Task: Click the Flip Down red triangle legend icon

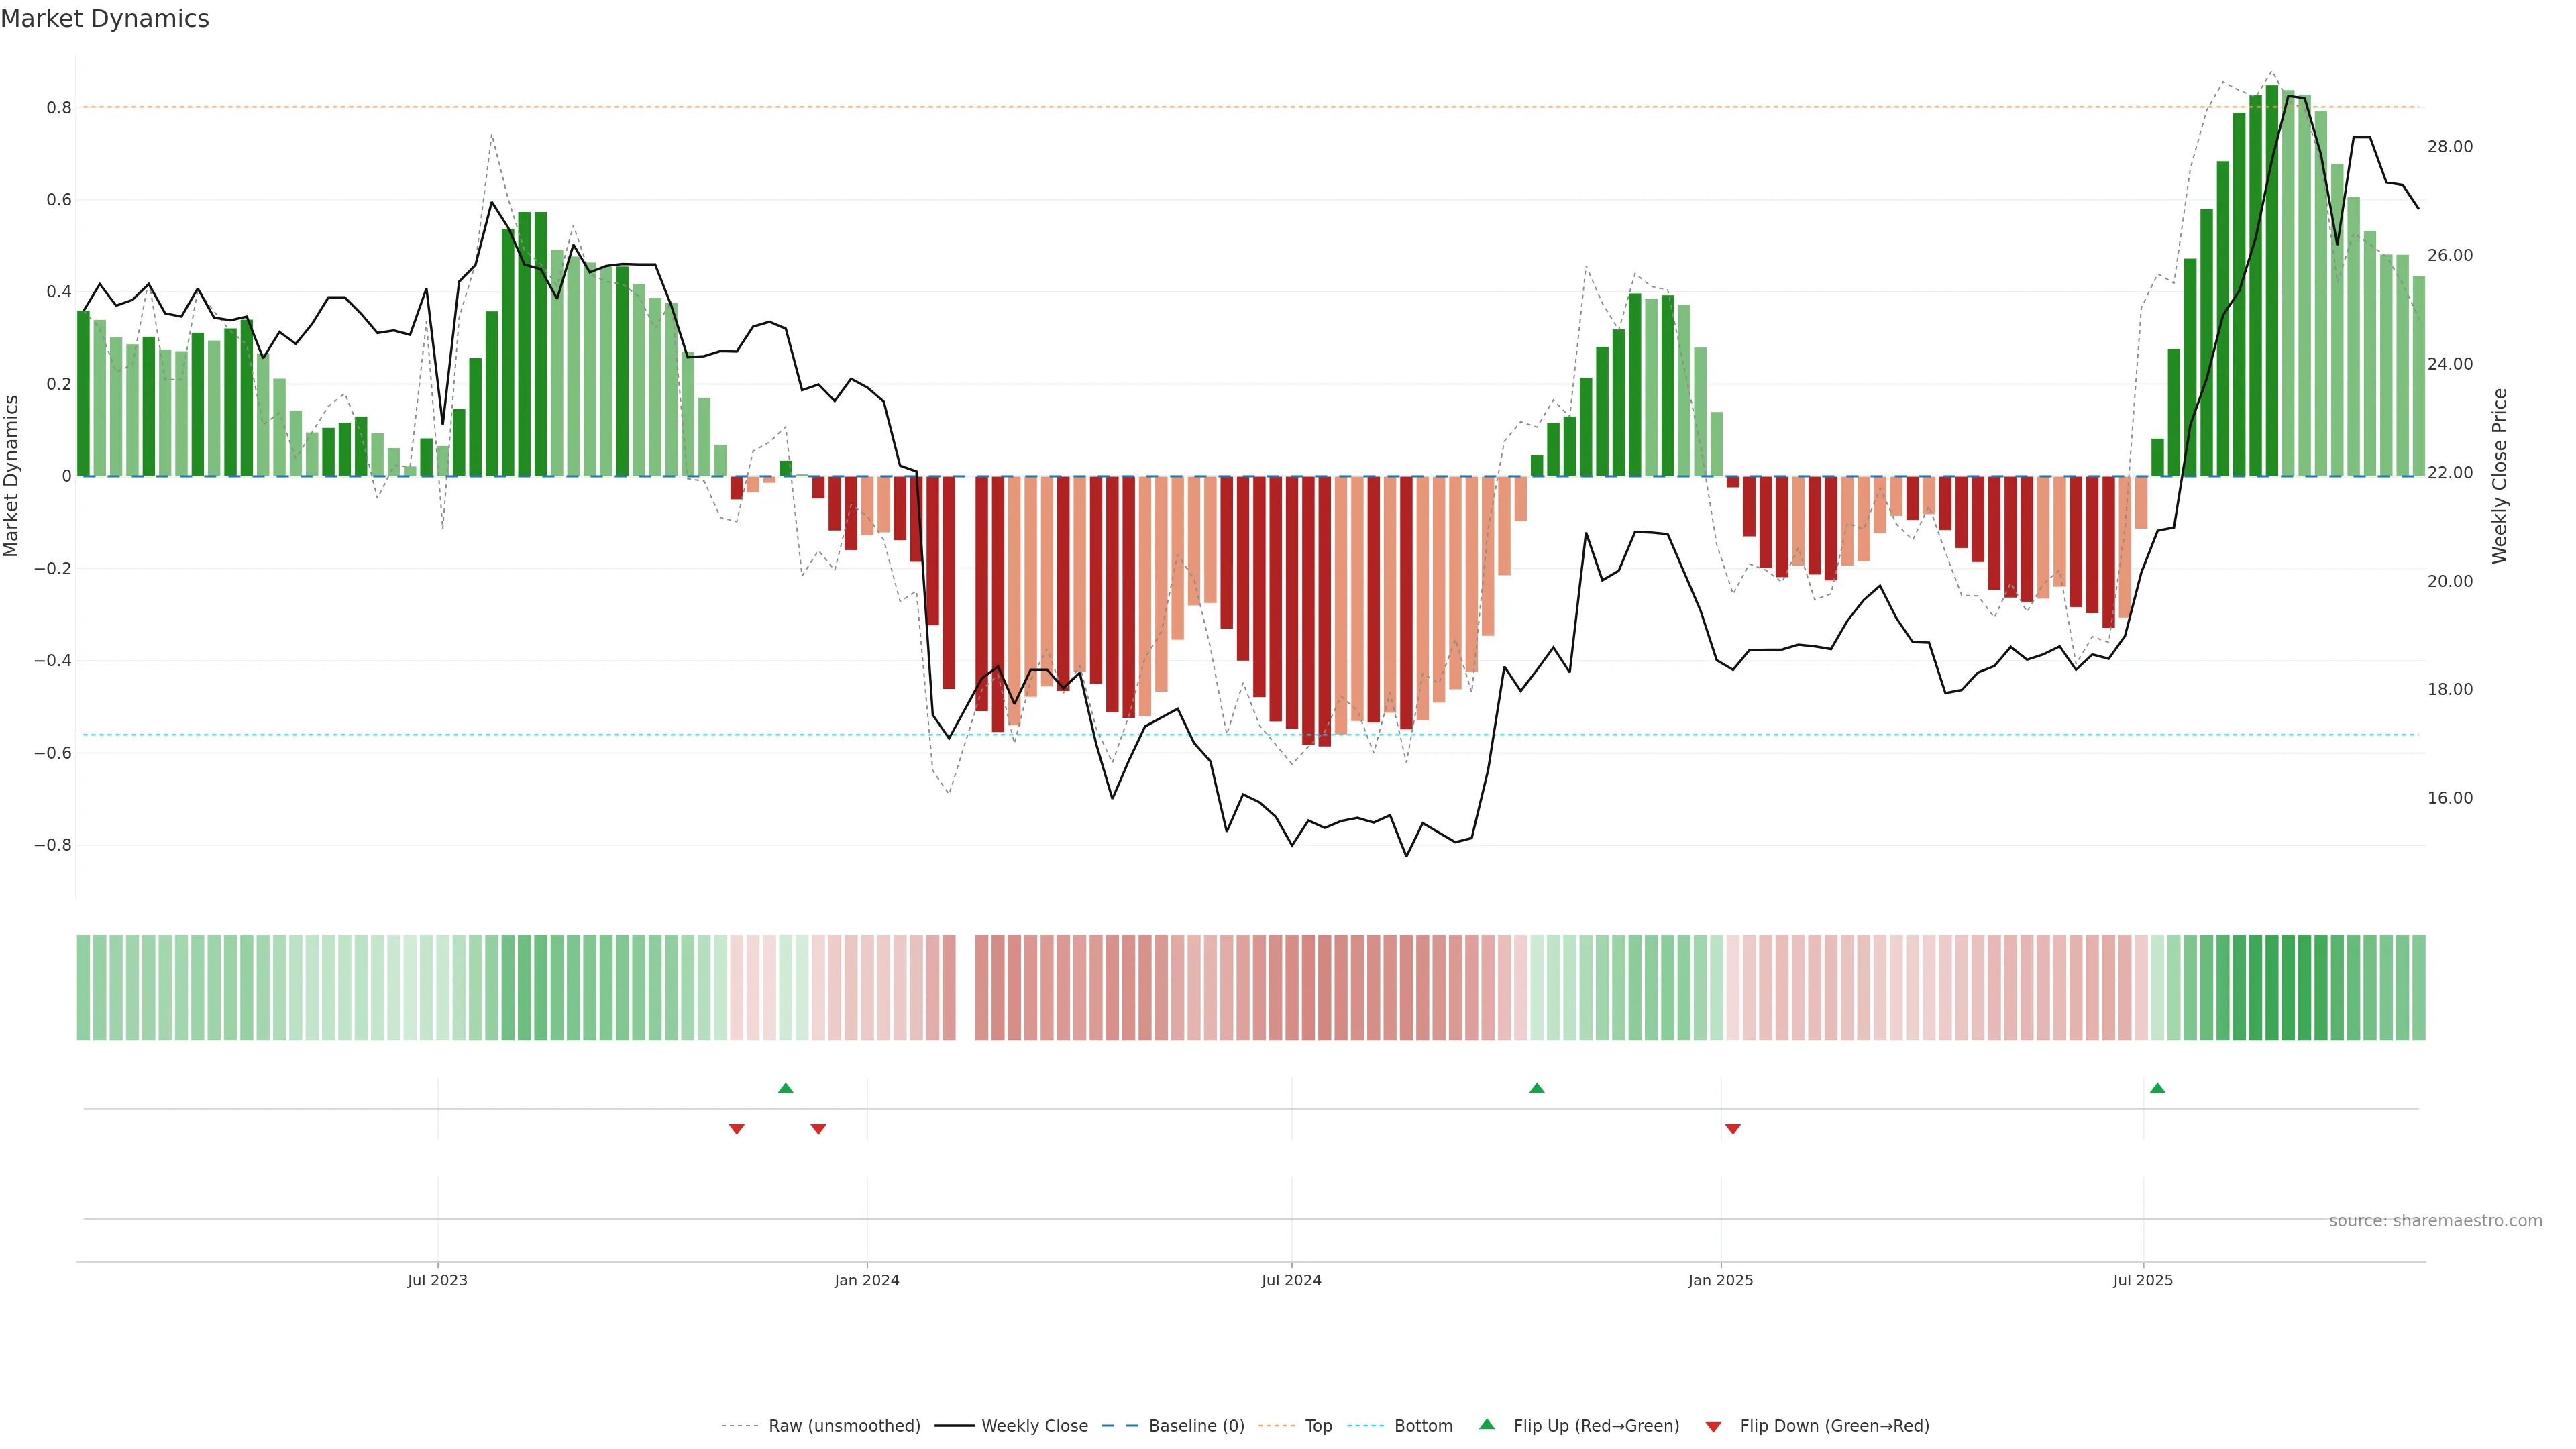Action: 1713,1427
